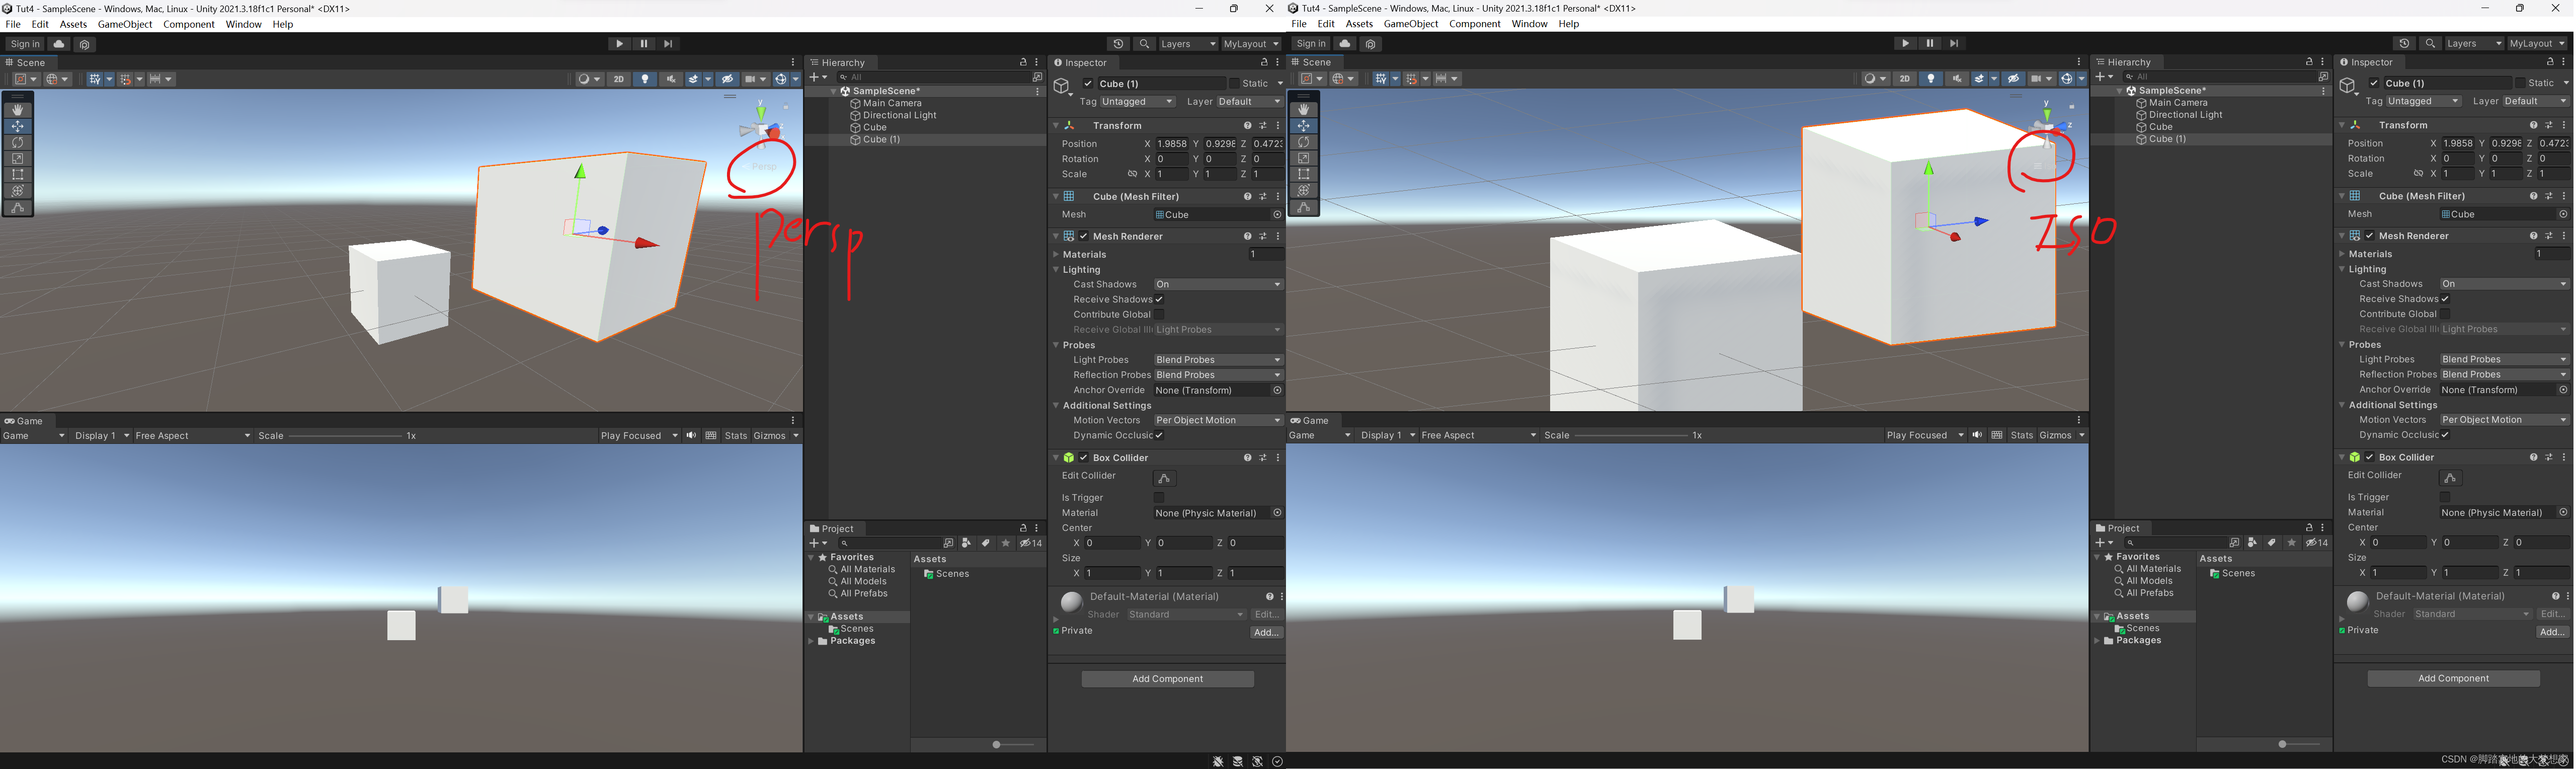
Task: Collapse Transform component in left Inspector
Action: coord(1056,126)
